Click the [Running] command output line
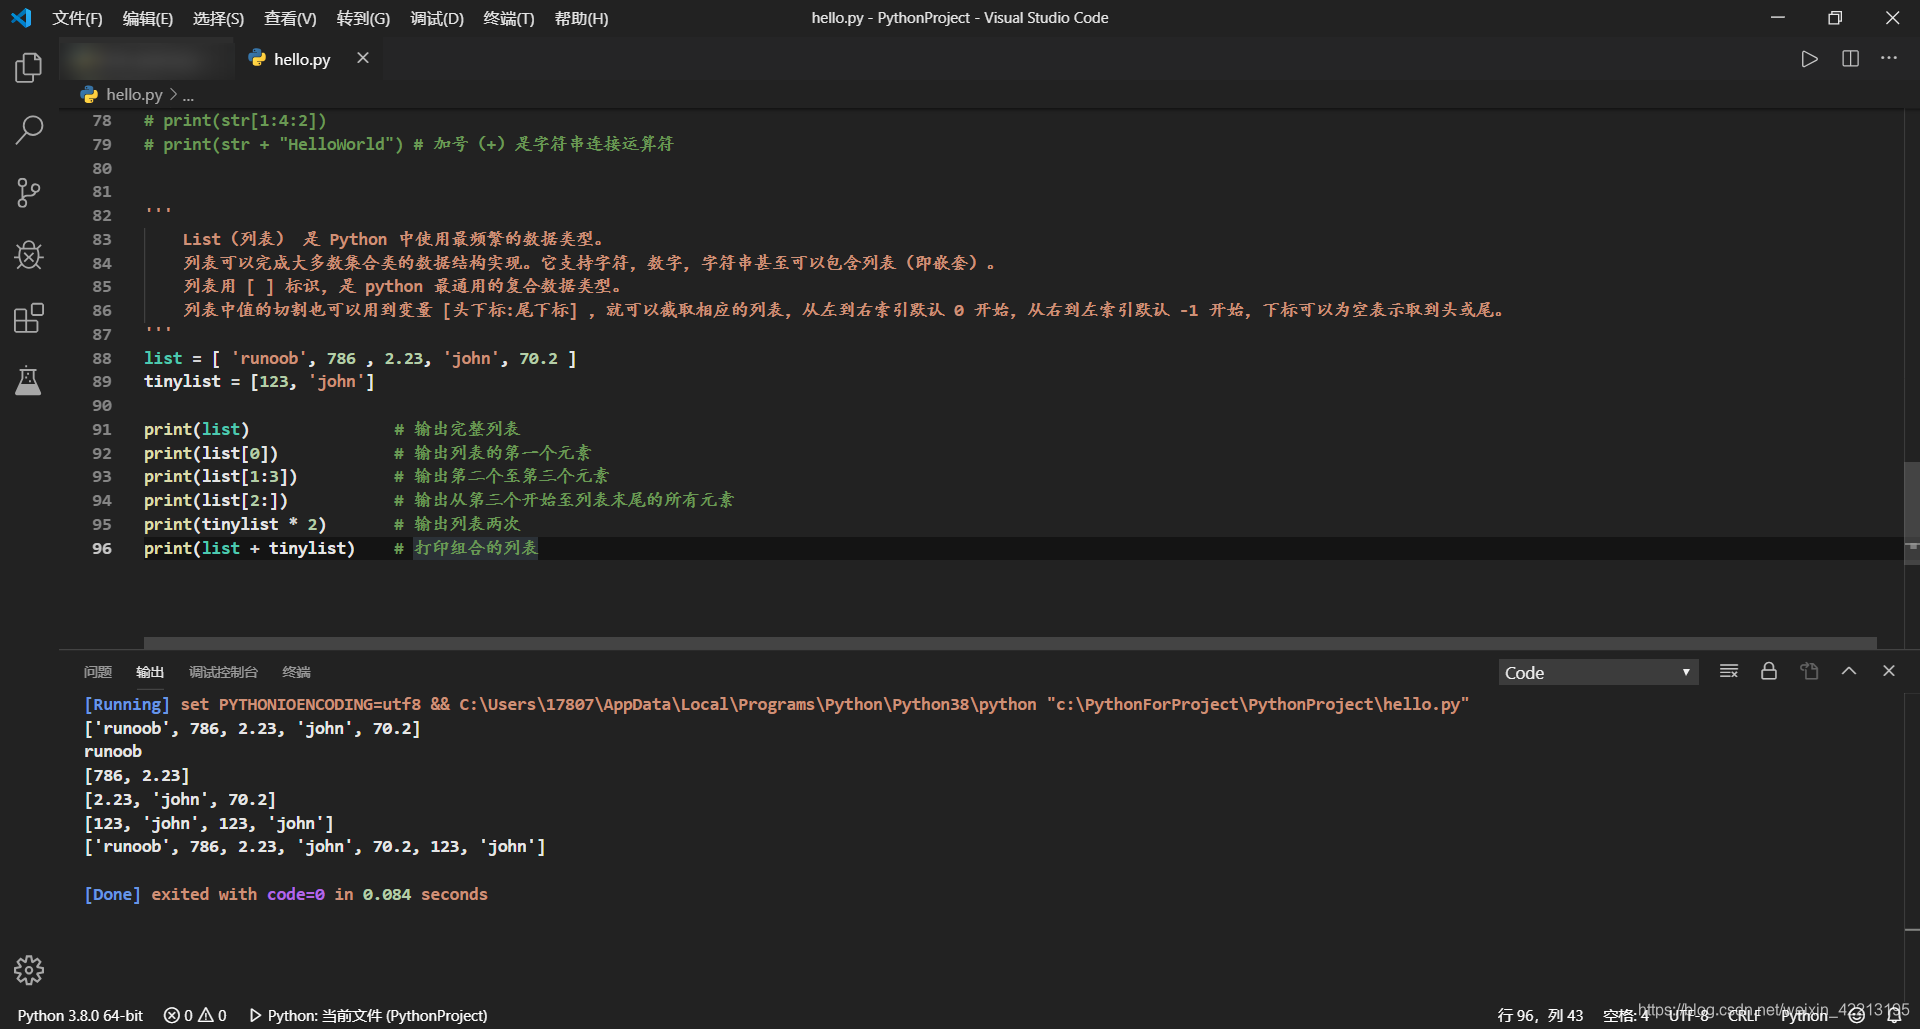The height and width of the screenshot is (1029, 1920). click(776, 704)
